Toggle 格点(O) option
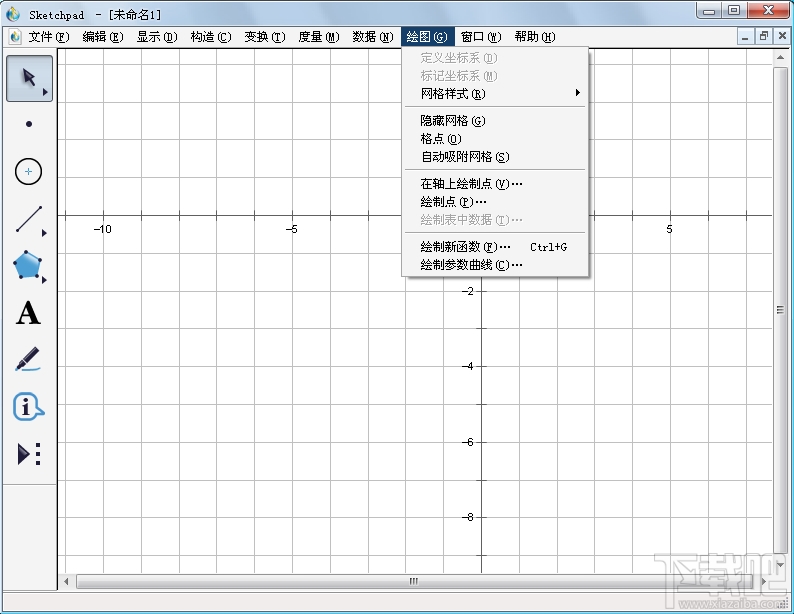Viewport: 794px width, 614px height. (x=495, y=139)
